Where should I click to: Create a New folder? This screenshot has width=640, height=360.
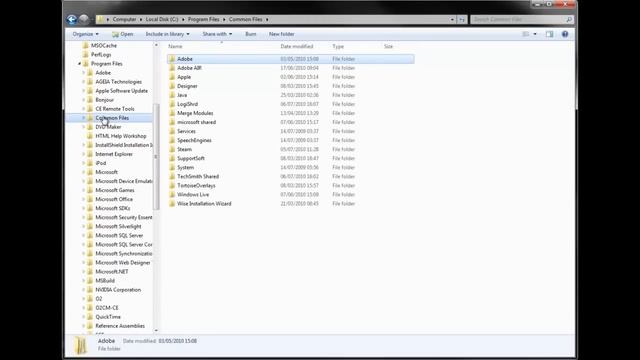point(282,34)
